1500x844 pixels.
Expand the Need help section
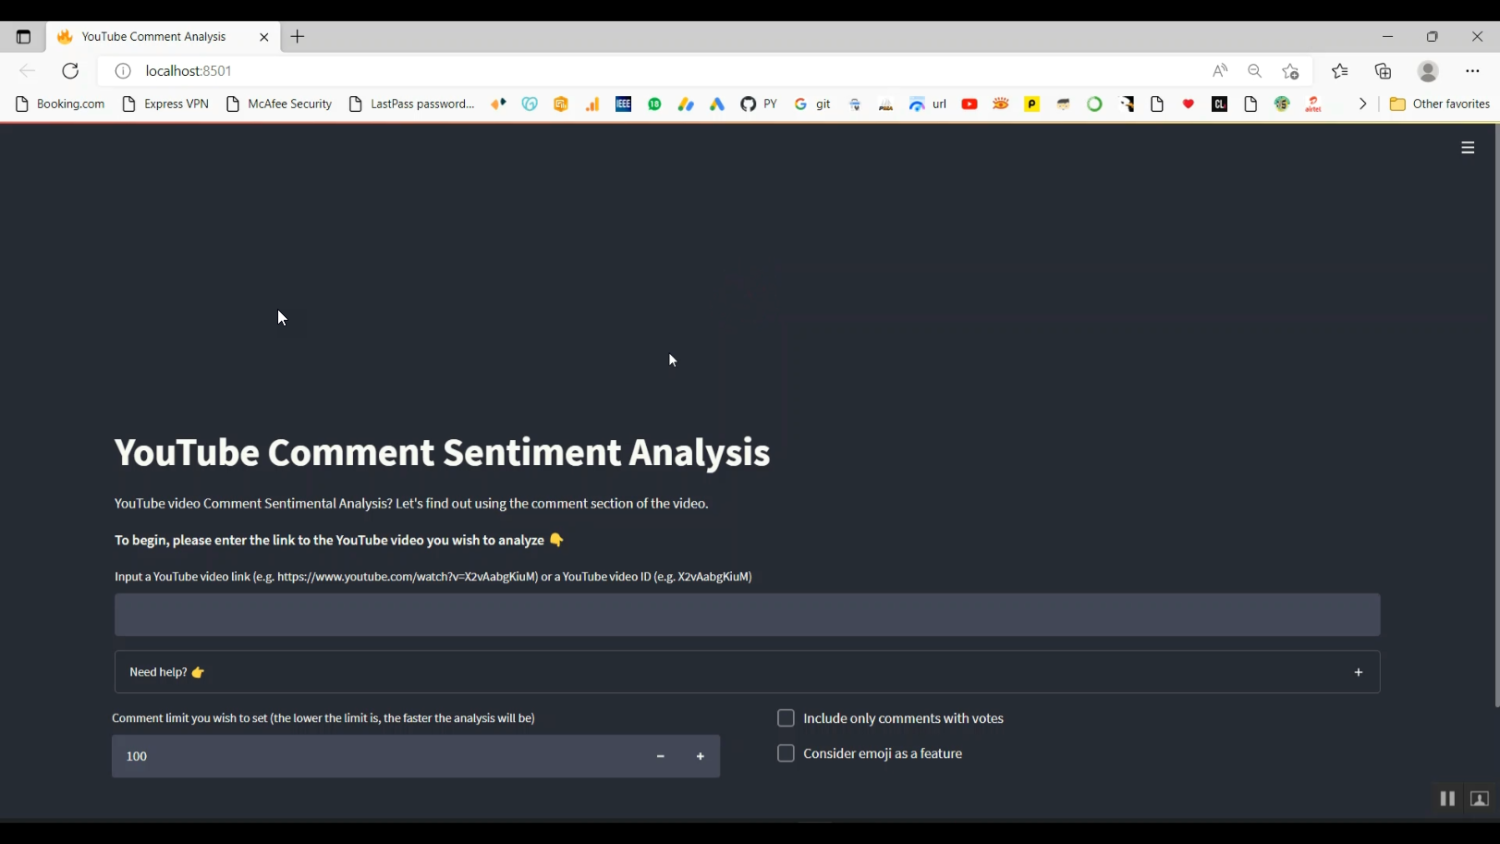[747, 672]
